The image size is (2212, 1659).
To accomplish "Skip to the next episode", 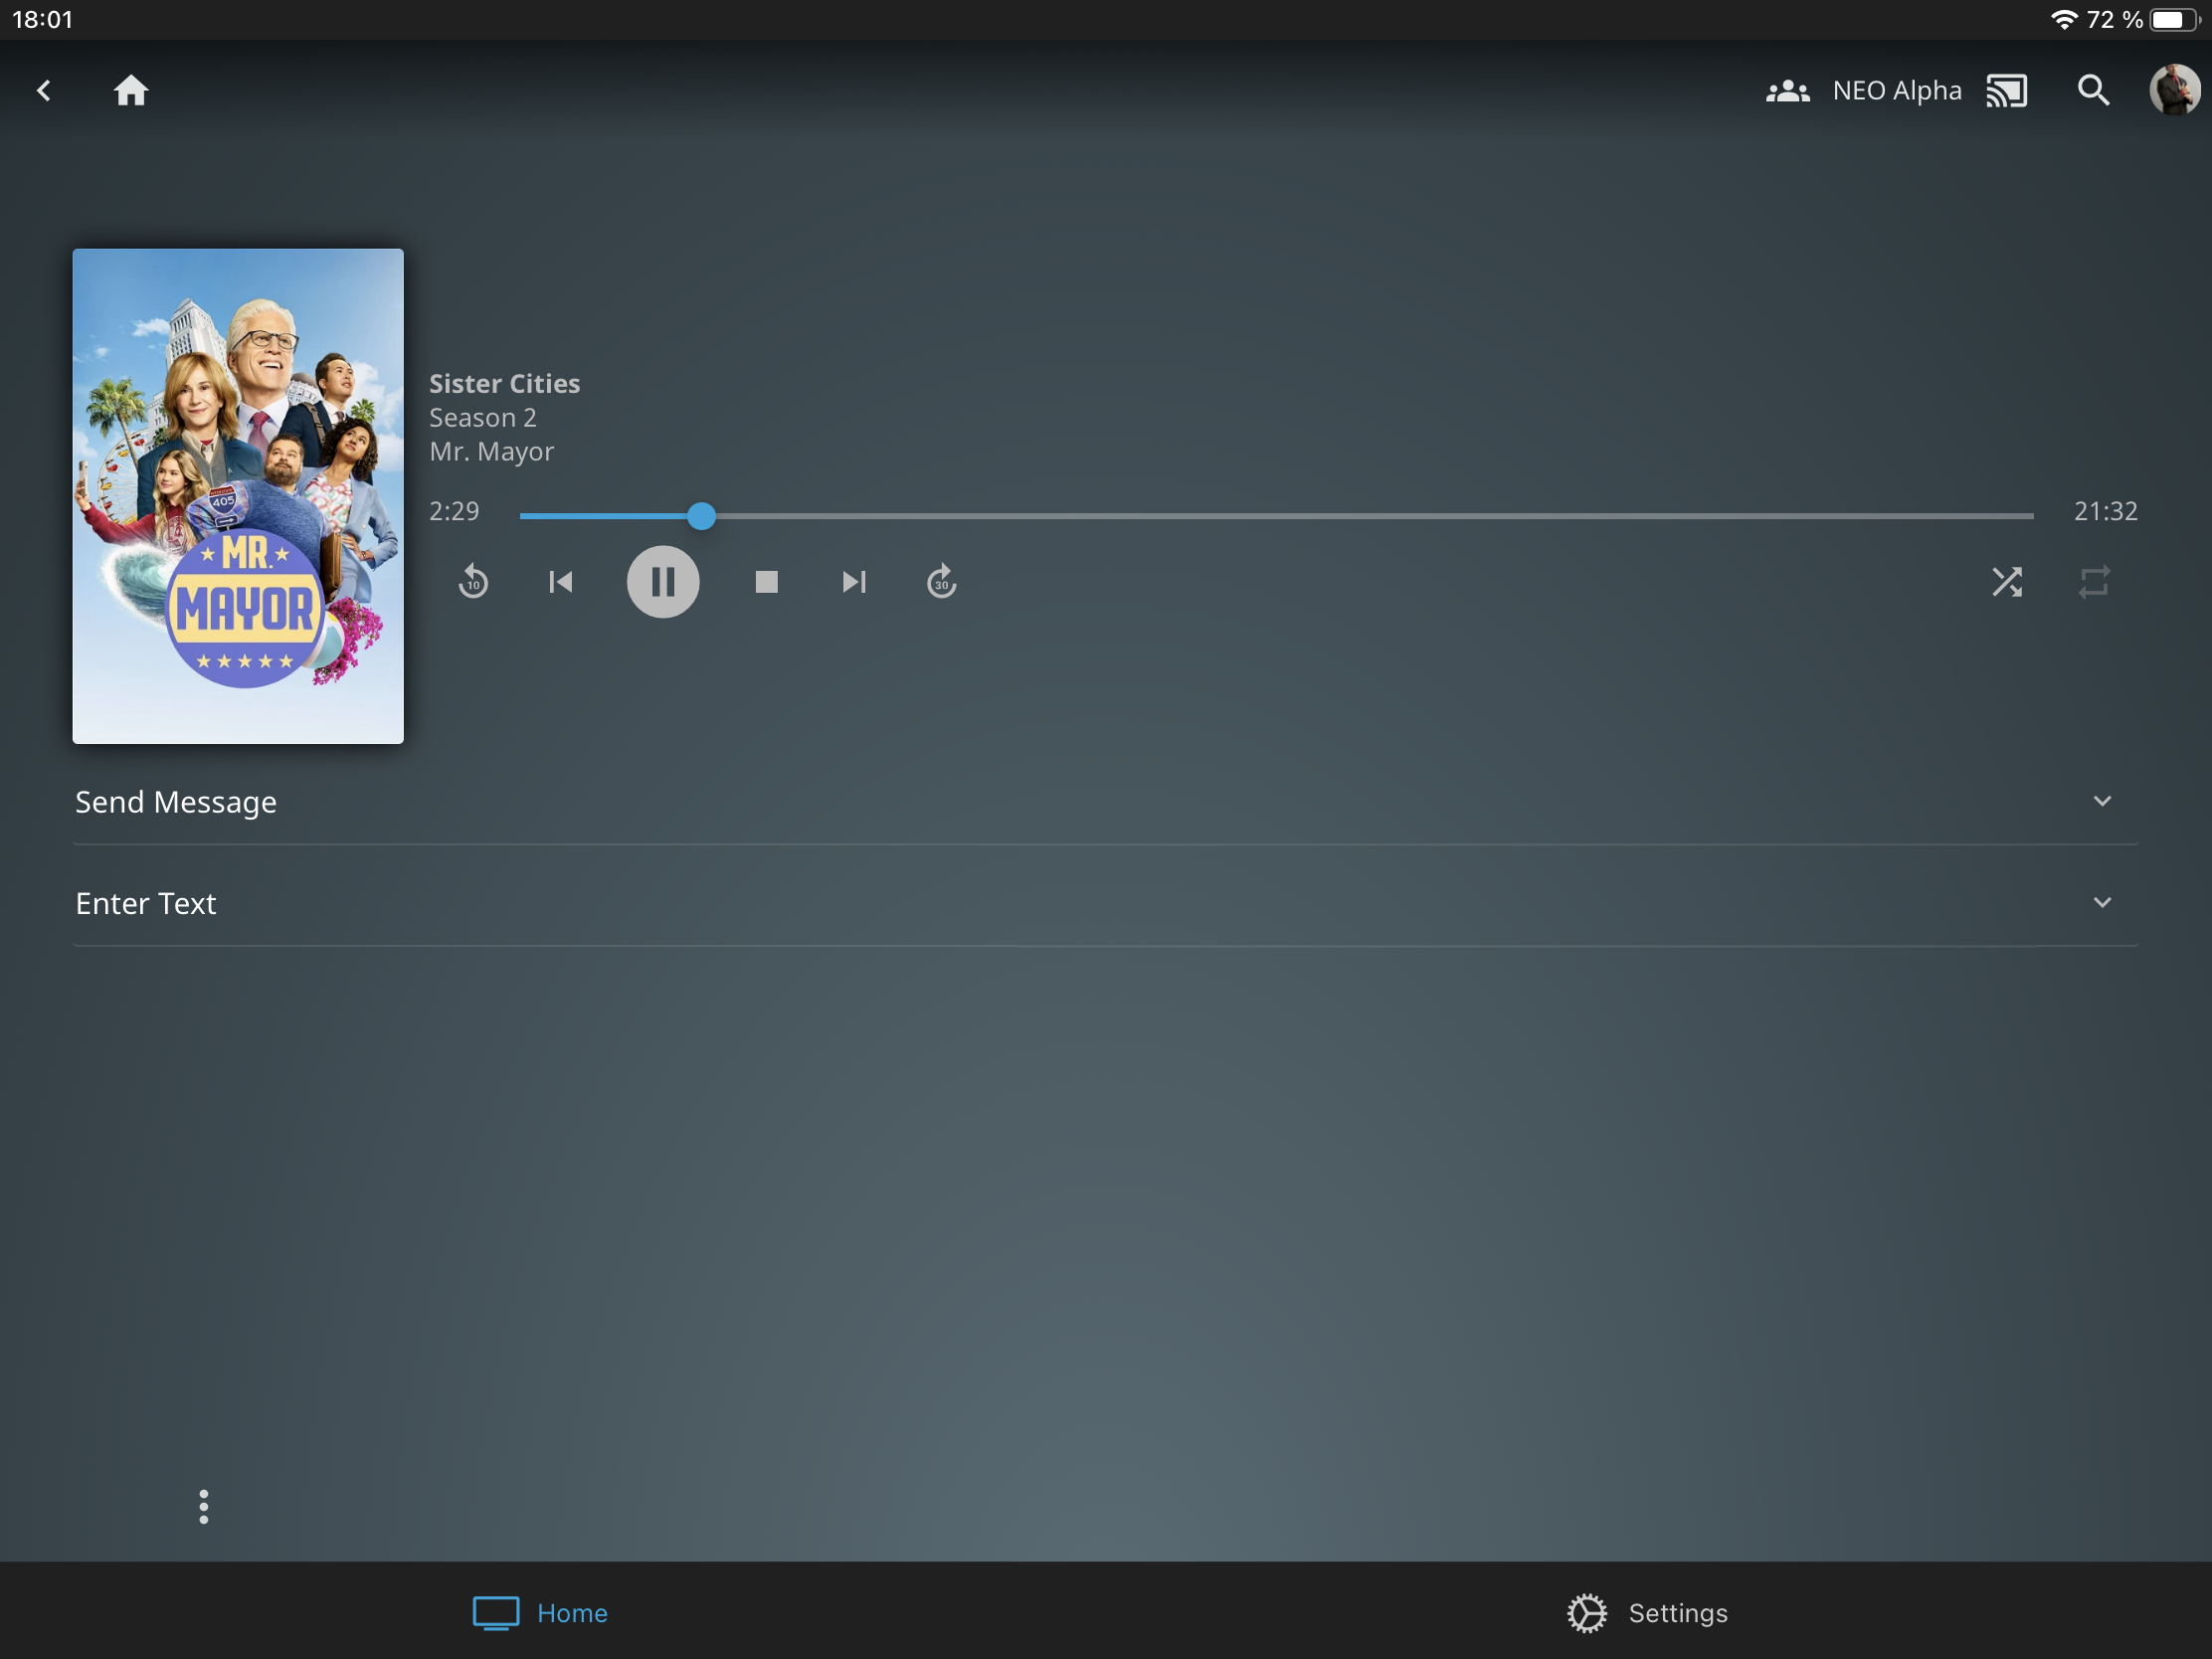I will point(853,582).
